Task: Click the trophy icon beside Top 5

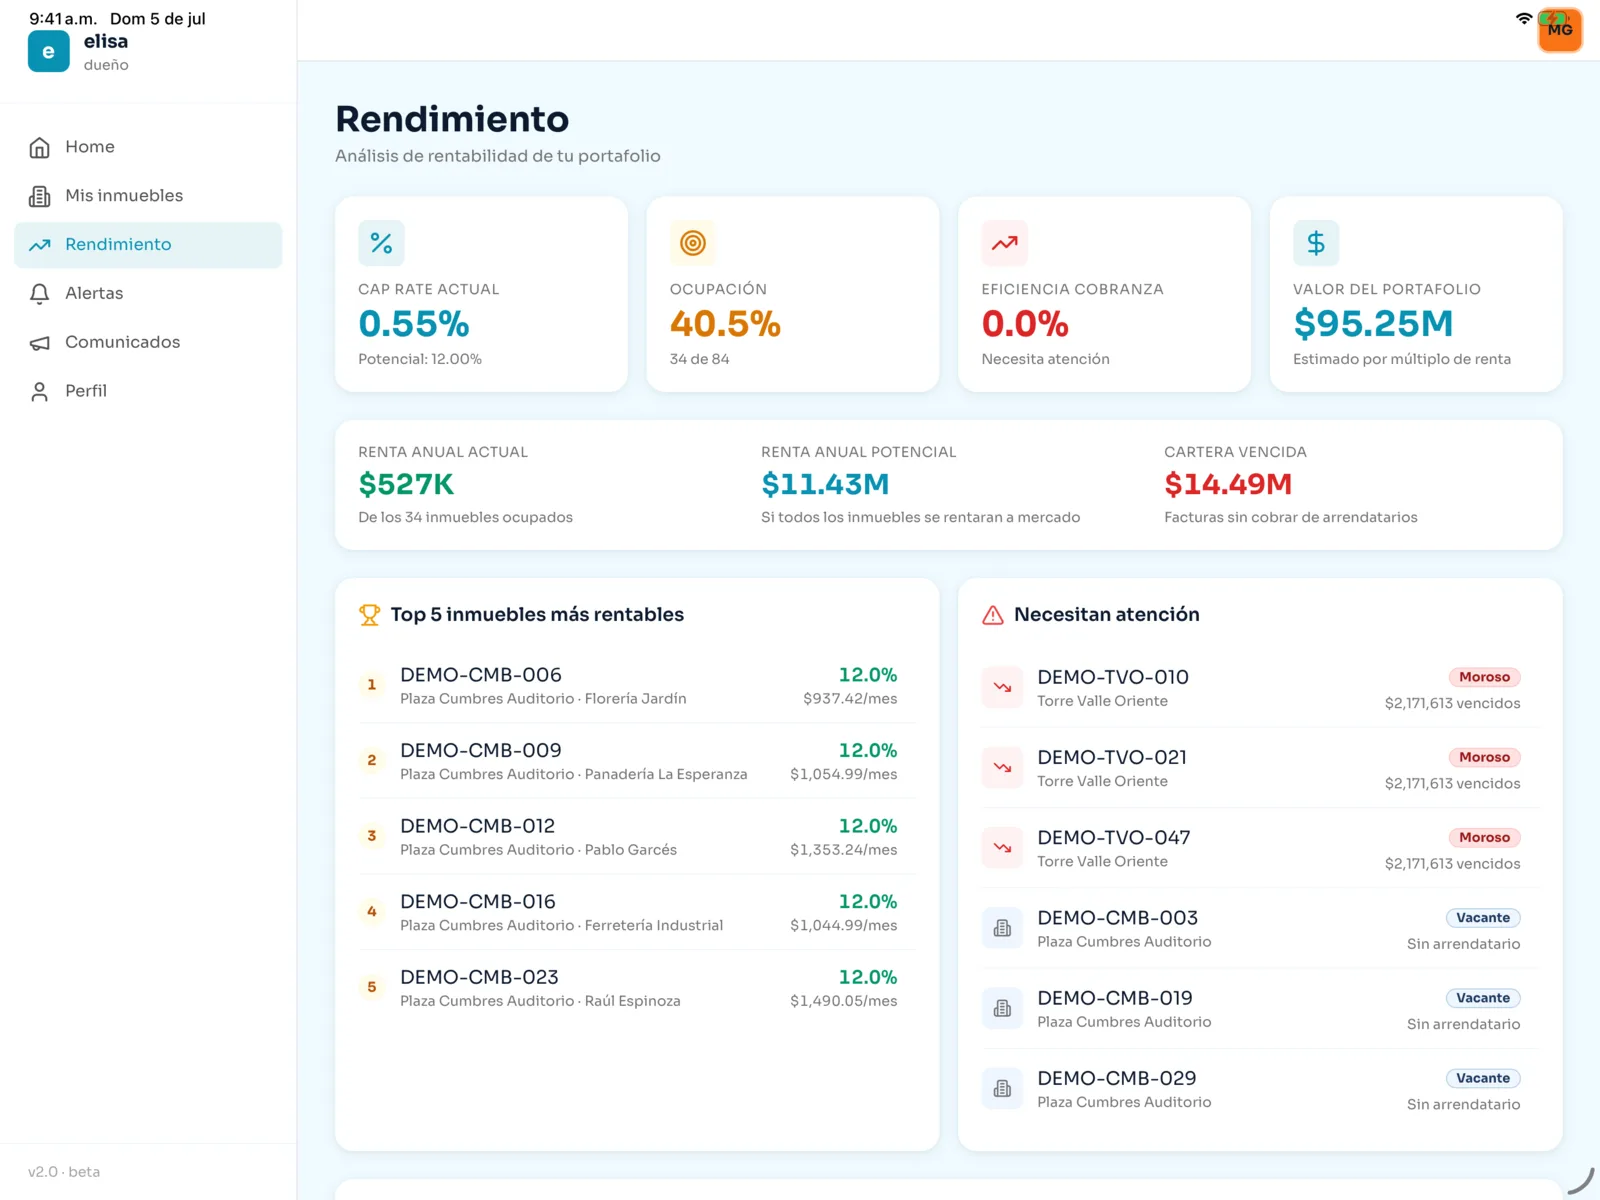Action: pyautogui.click(x=369, y=615)
